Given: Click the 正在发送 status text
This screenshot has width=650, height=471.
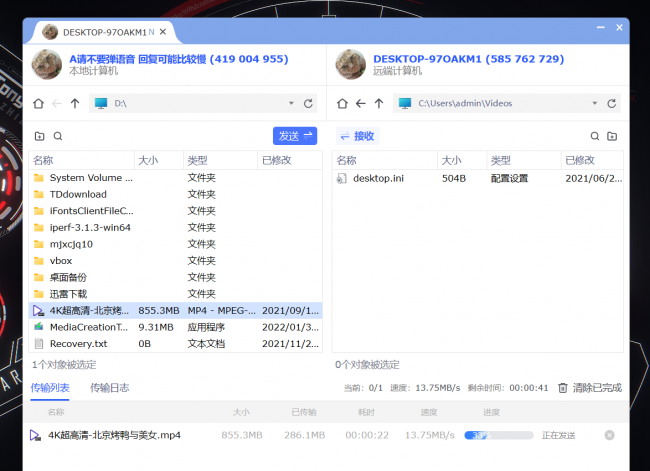Looking at the screenshot, I should [x=558, y=435].
